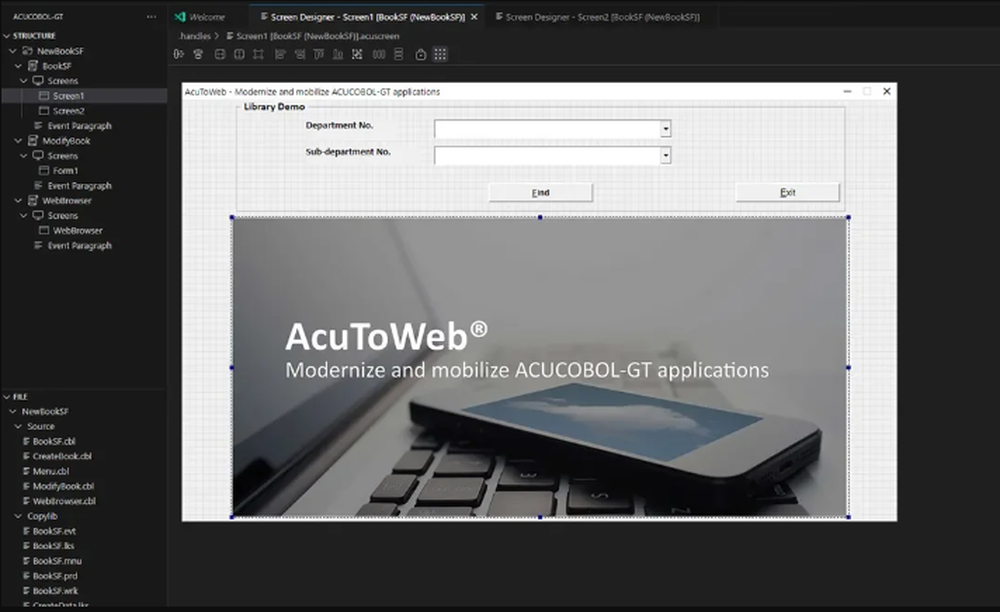Click the frame-shaped same-size toolbar icon
Viewport: 1000px width, 612px height.
pyautogui.click(x=258, y=54)
